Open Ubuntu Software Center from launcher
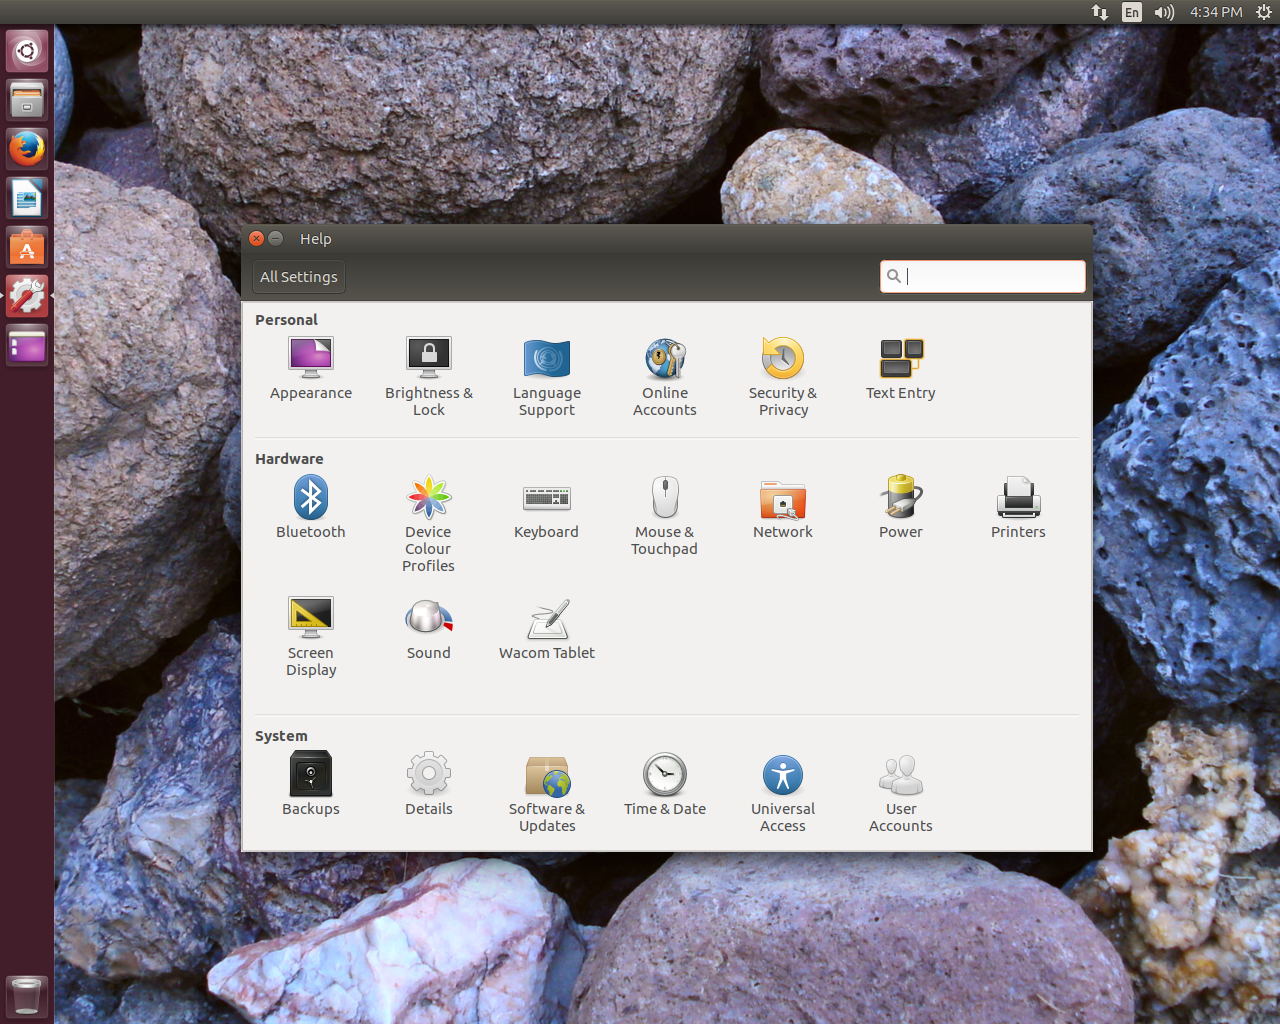This screenshot has width=1280, height=1024. [27, 248]
